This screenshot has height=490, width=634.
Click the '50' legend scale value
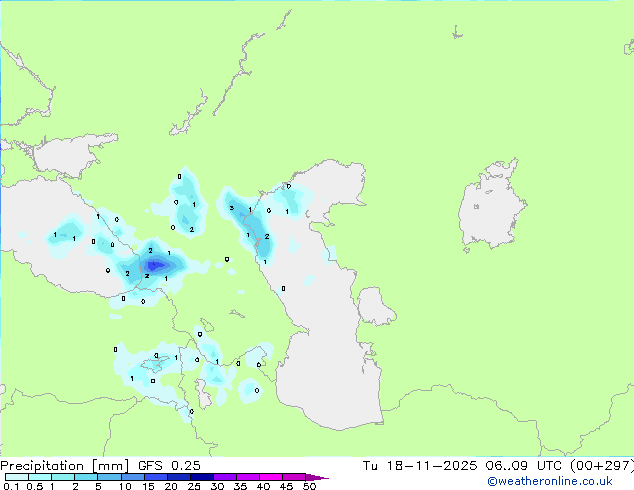point(309,486)
